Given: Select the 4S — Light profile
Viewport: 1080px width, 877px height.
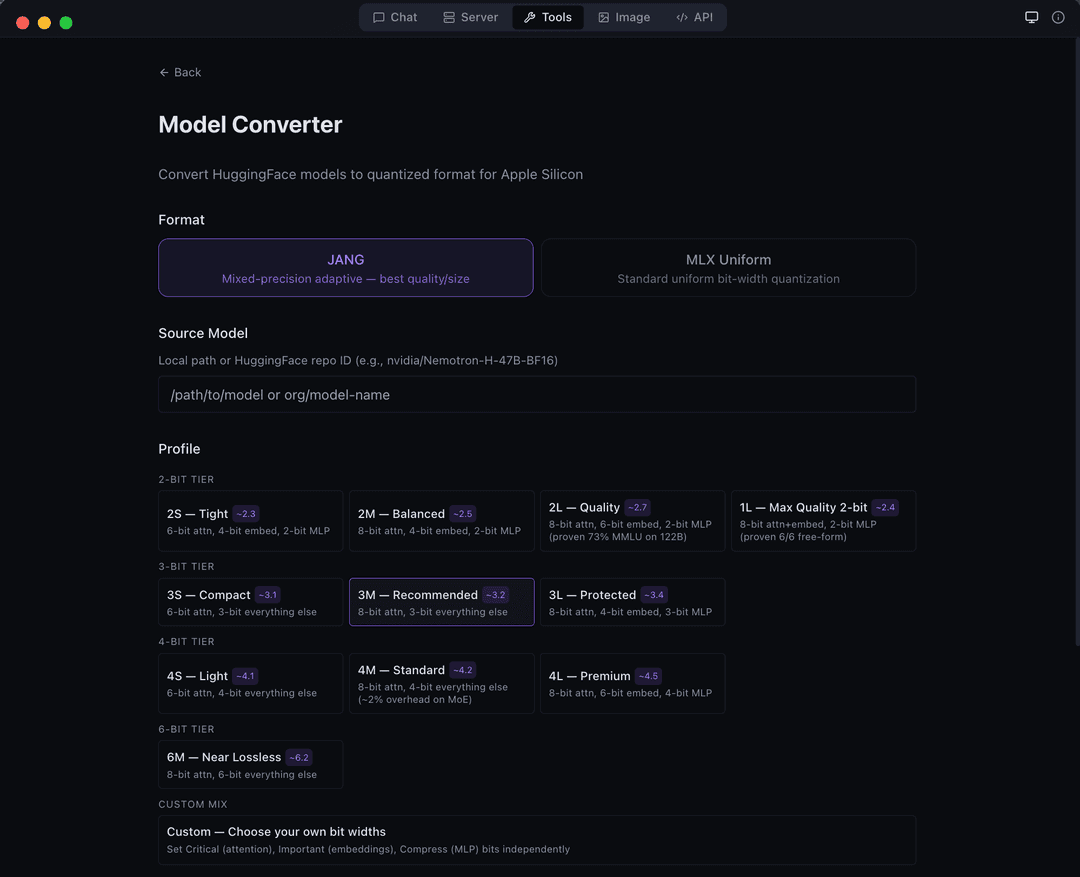Looking at the screenshot, I should (251, 683).
